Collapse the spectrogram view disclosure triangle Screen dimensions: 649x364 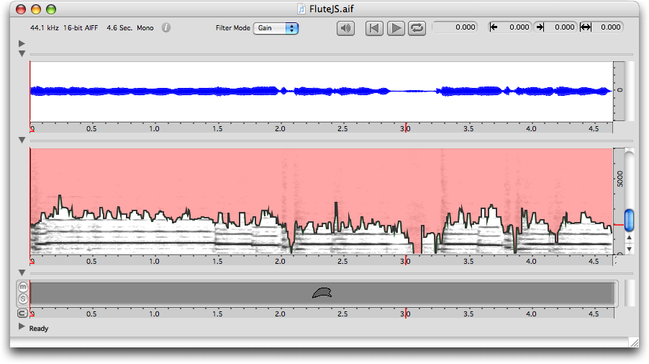[x=22, y=140]
